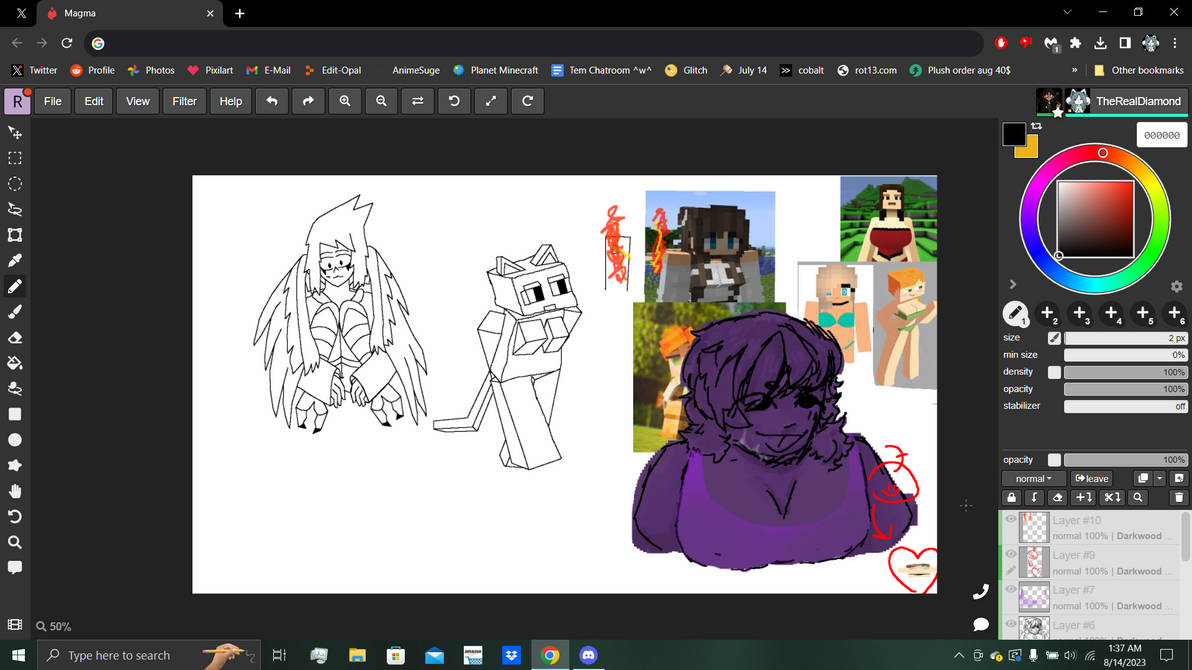Select the Eraser tool
This screenshot has height=670, width=1192.
coord(14,338)
